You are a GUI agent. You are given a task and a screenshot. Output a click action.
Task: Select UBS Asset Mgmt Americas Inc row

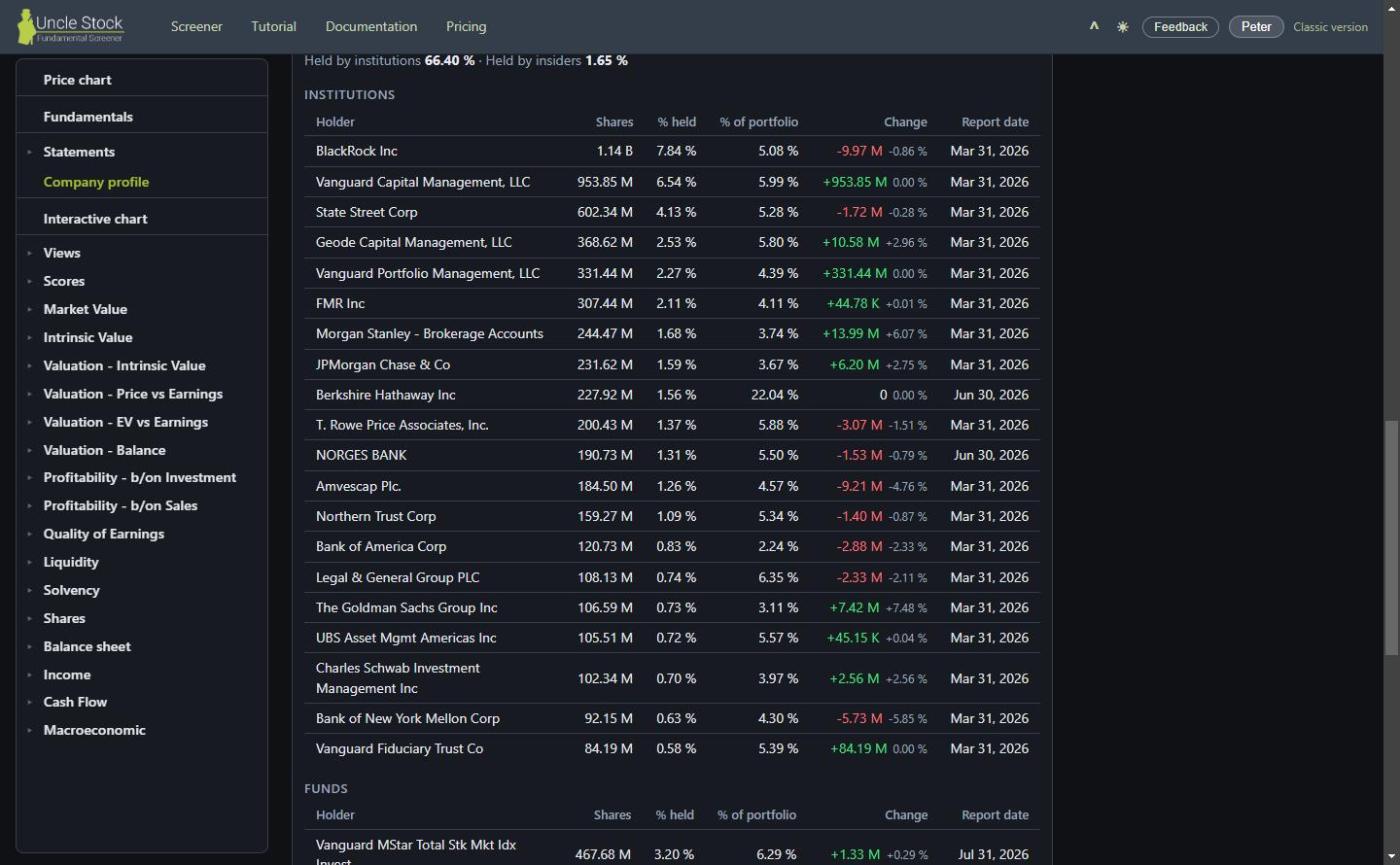(672, 637)
